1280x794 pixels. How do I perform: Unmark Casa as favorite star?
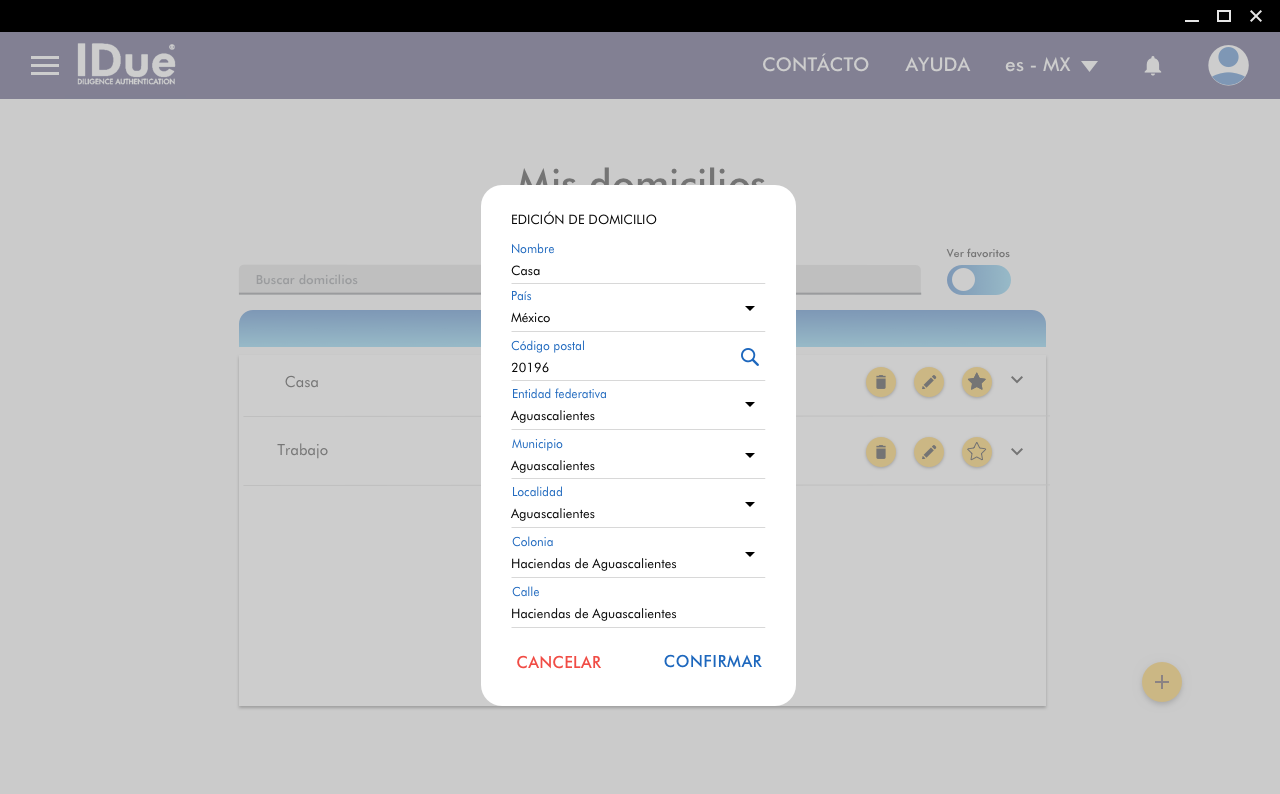(977, 382)
